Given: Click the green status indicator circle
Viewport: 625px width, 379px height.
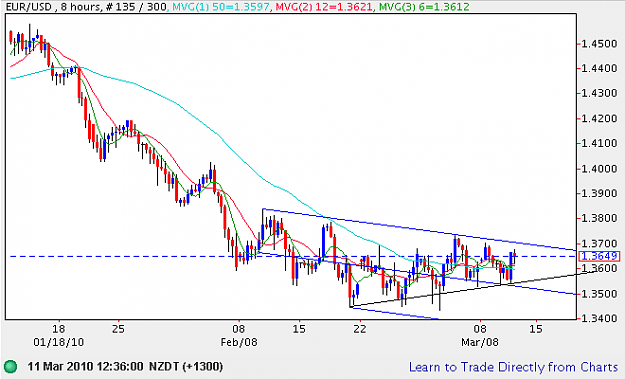Looking at the screenshot, I should click(x=11, y=366).
